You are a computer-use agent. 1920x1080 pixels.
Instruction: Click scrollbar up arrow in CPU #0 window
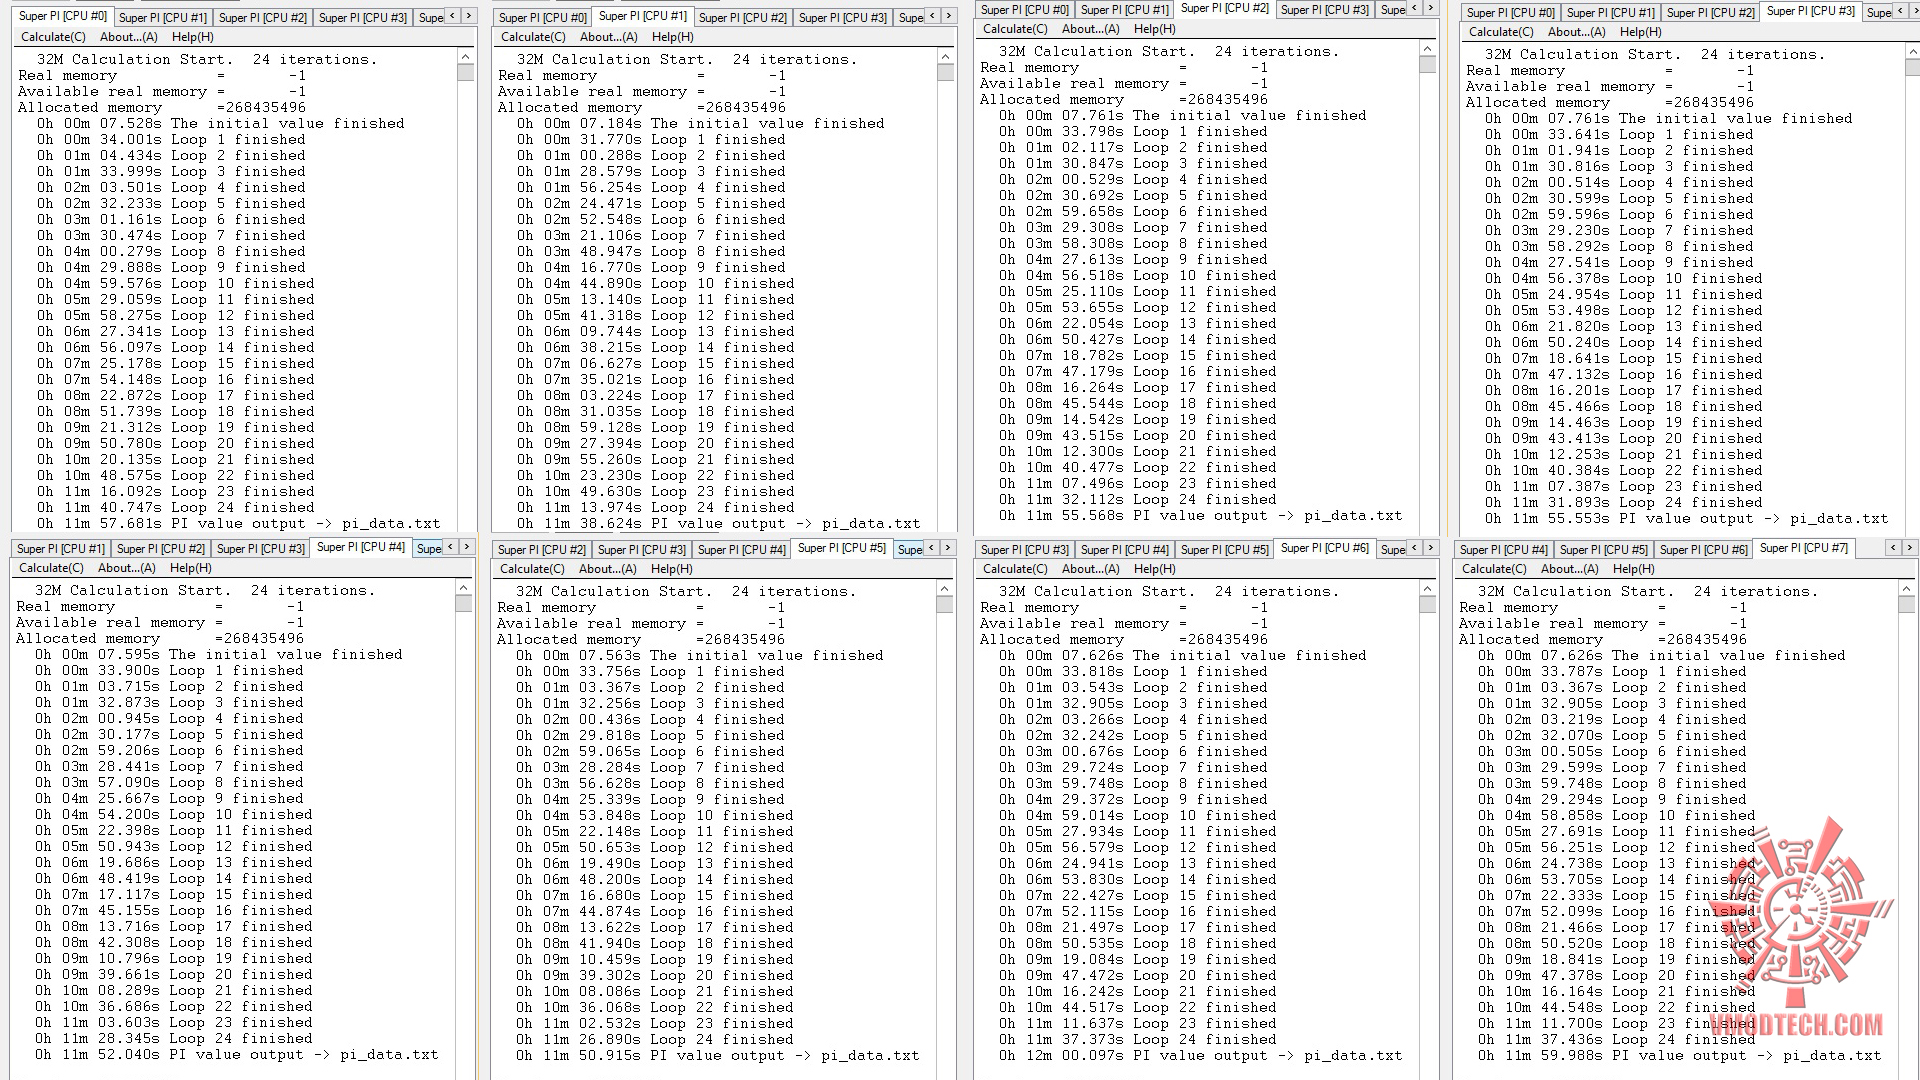pyautogui.click(x=465, y=58)
